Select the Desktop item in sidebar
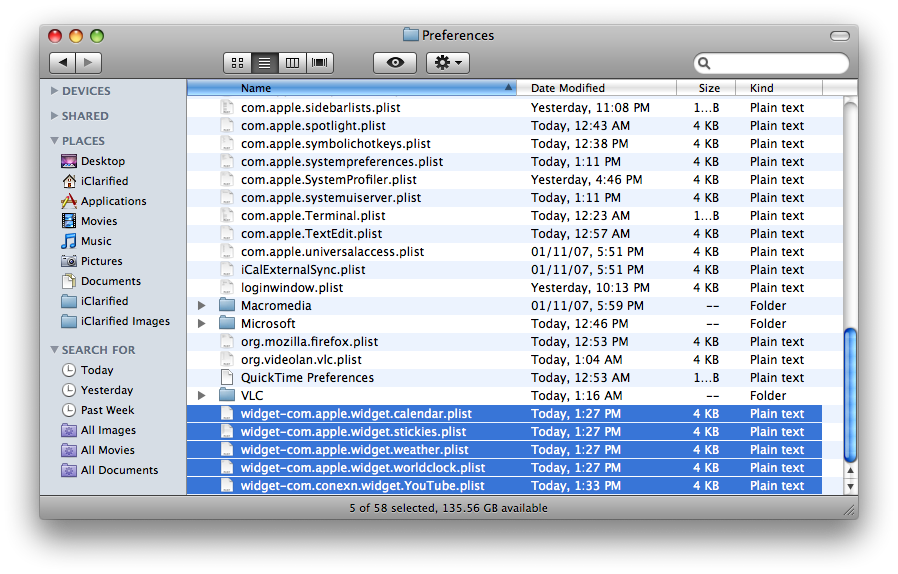This screenshot has height=574, width=898. (x=102, y=161)
